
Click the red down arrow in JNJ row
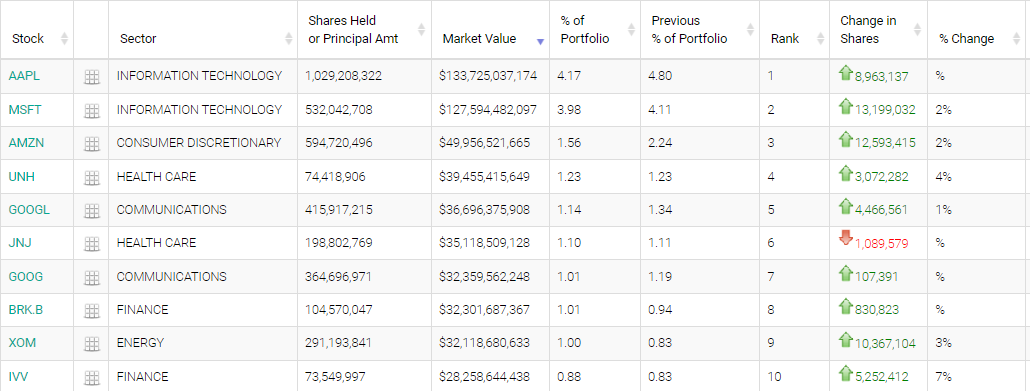click(846, 239)
